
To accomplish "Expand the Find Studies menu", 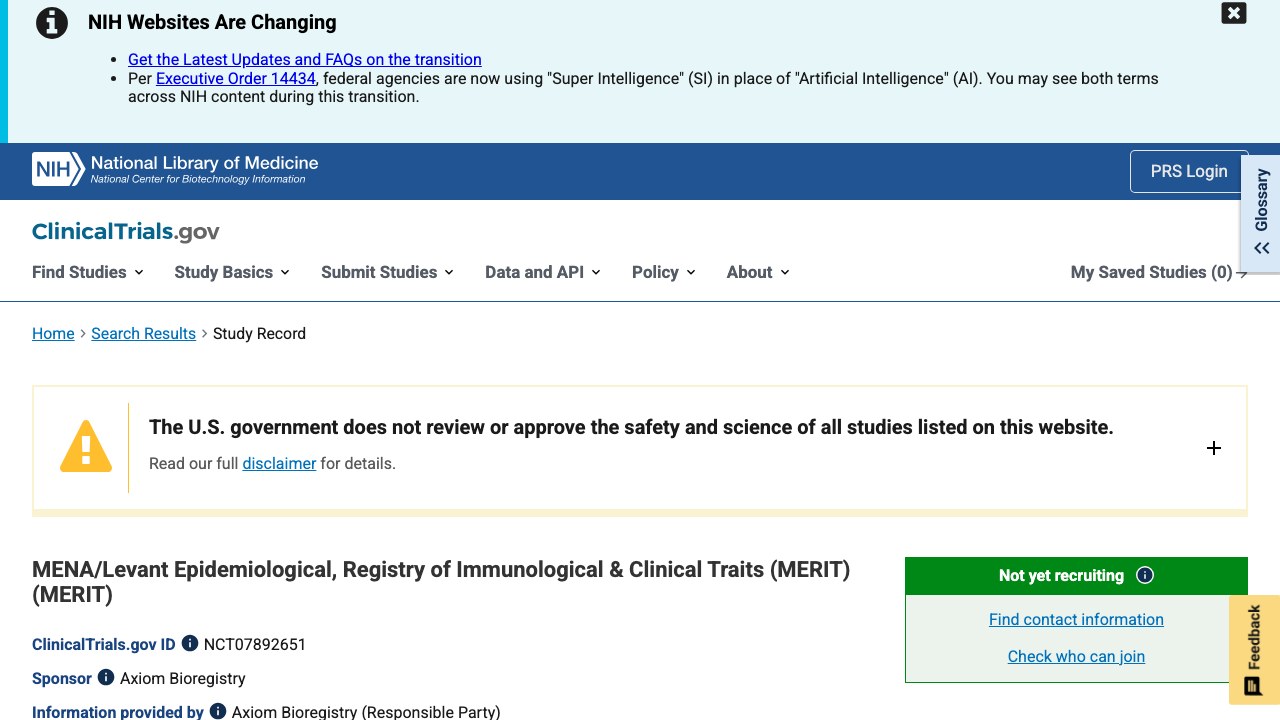I will click(88, 272).
